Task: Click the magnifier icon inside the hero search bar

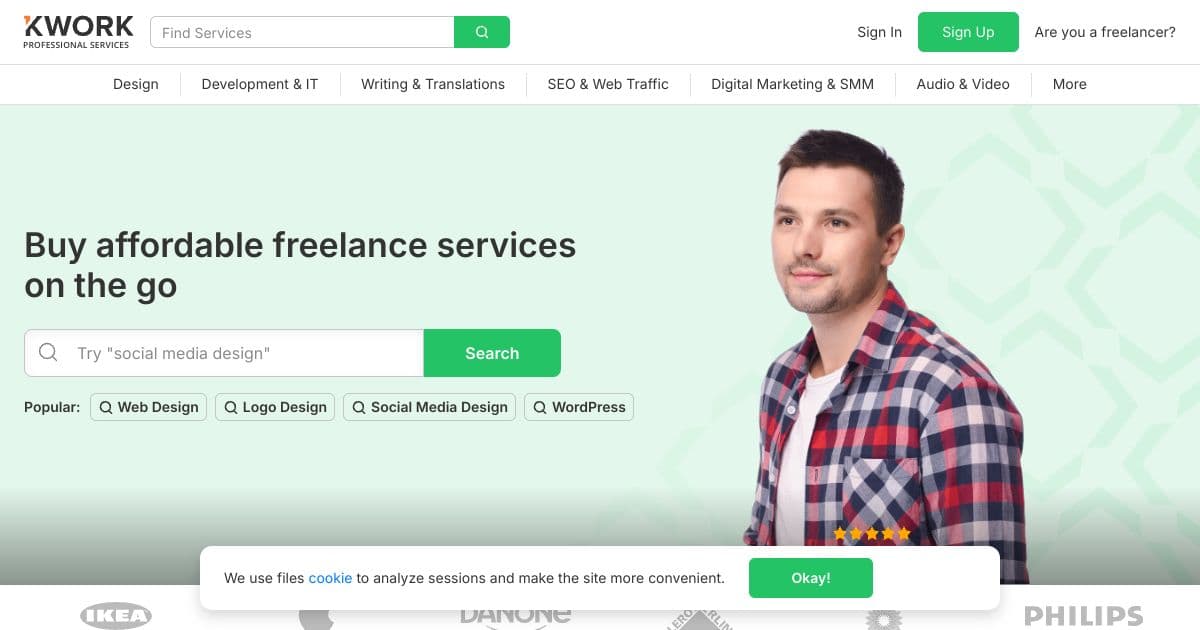Action: 48,352
